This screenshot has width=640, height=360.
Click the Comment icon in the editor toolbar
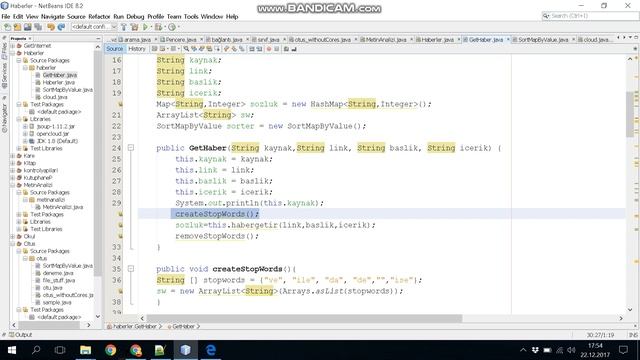tap(287, 49)
